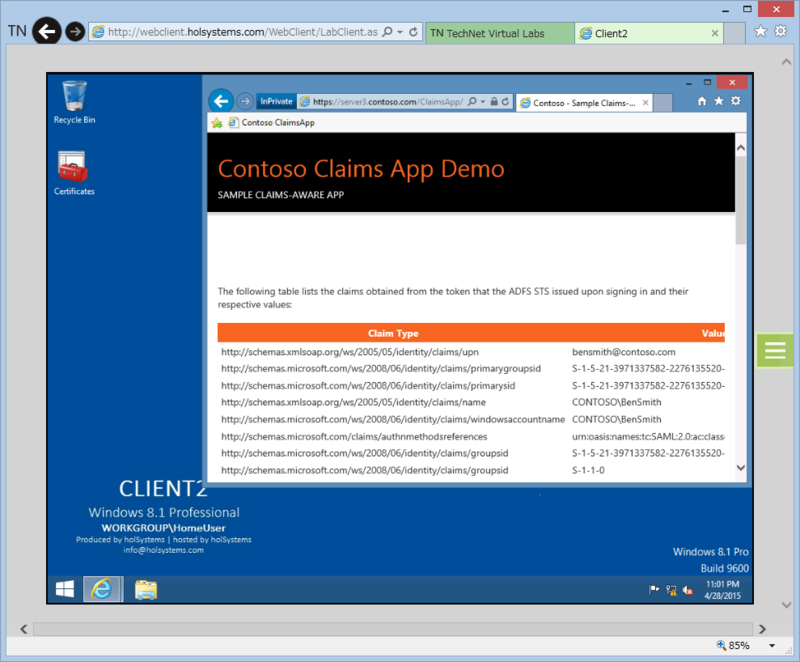Click the server3.contoso.com address field
Screen dimensions: 800x662
388,102
